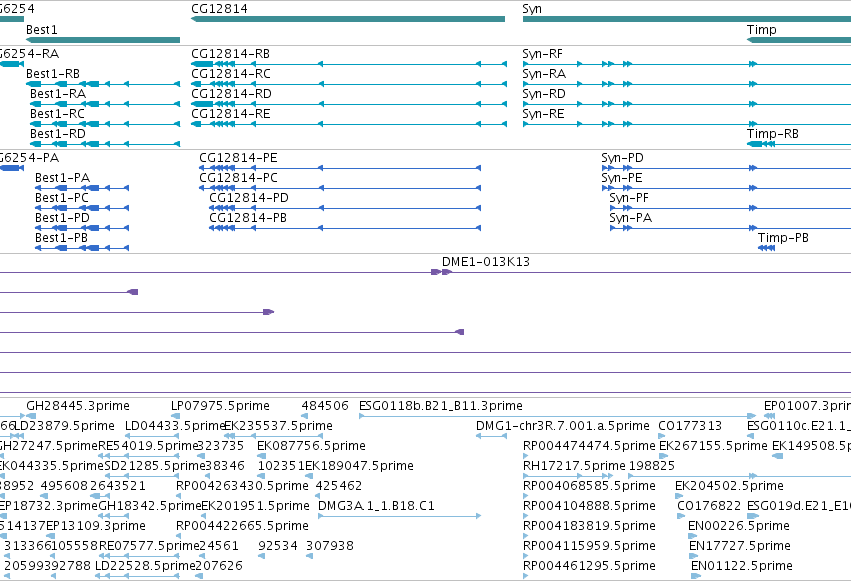
Task: Click the RP004104888.5prime label
Action: [589, 506]
